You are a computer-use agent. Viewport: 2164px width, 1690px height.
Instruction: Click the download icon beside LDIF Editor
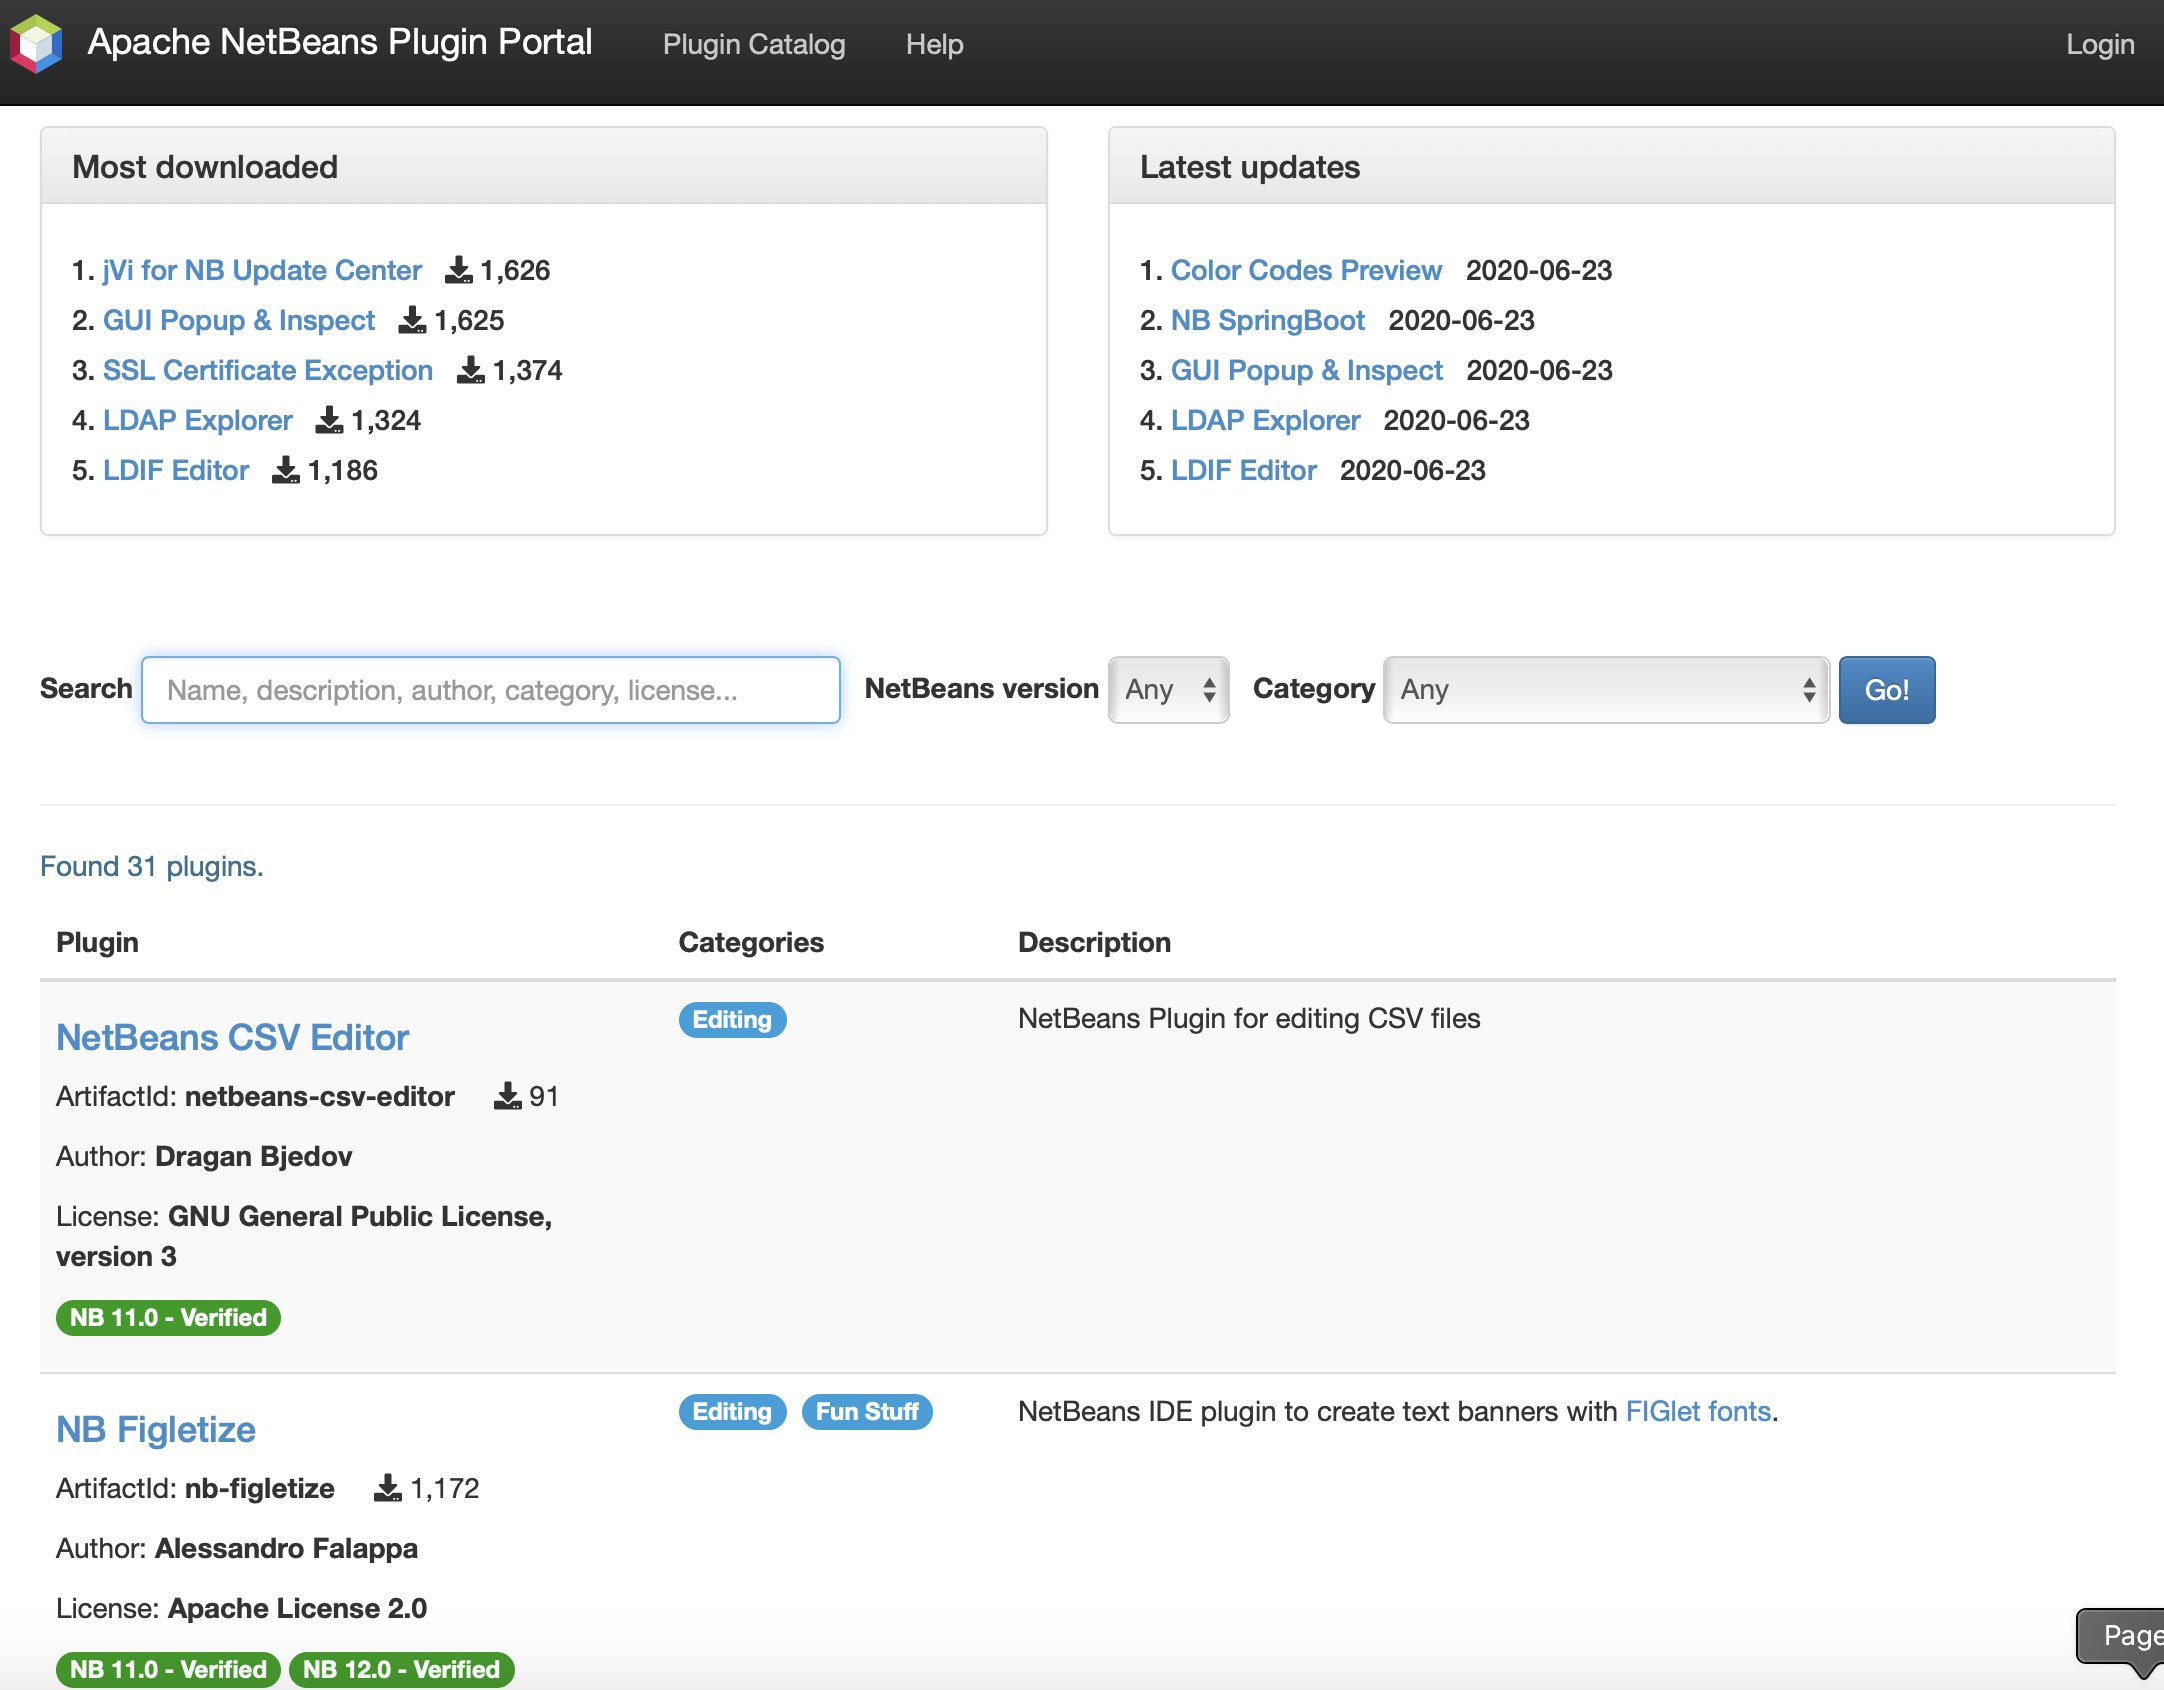286,470
